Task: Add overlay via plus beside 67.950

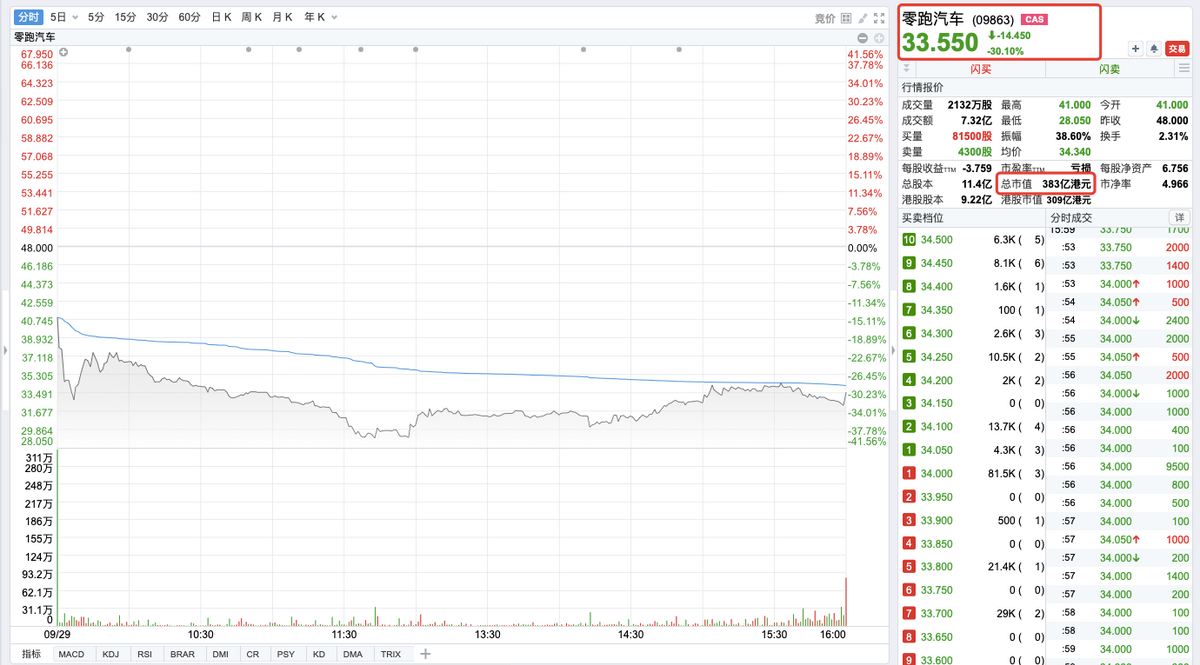Action: point(64,52)
